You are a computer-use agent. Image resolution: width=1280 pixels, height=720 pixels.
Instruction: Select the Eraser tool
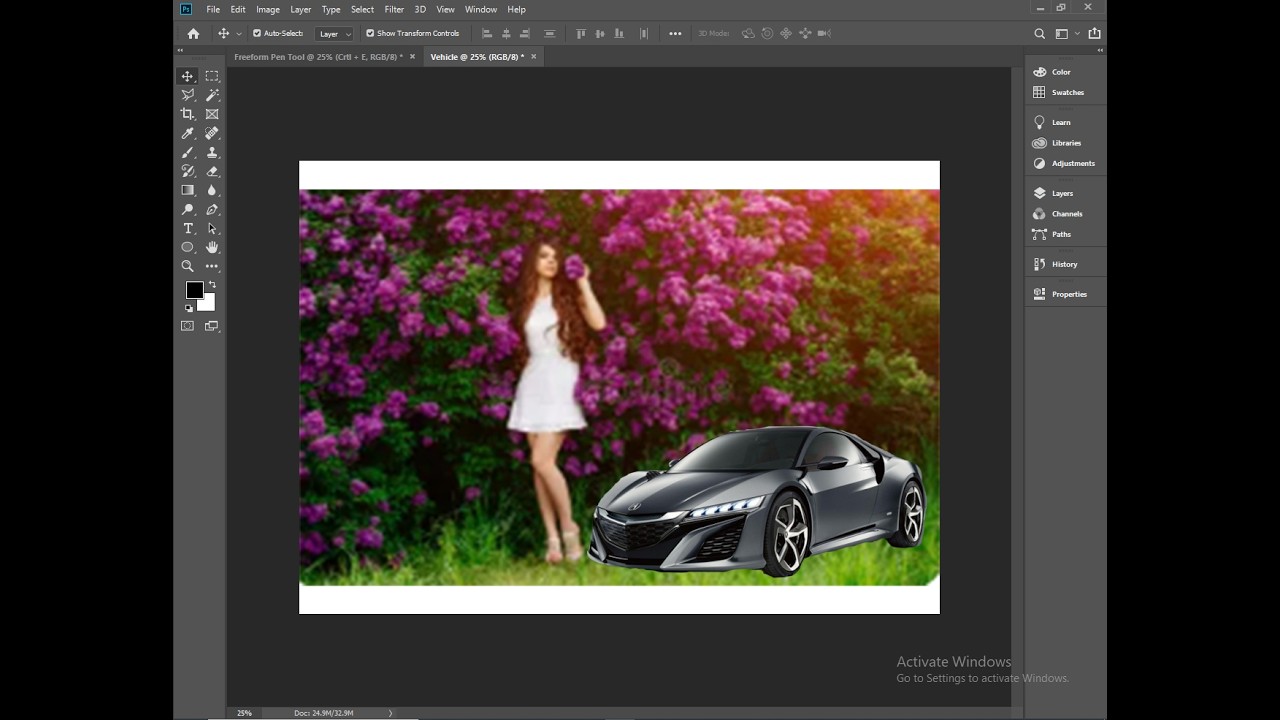(x=212, y=171)
